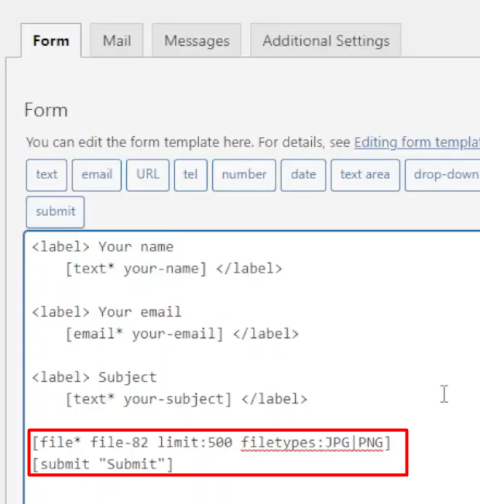Screen dimensions: 480x504
Task: Click the '[file* file-82 limit:500' line
Action: (x=211, y=443)
